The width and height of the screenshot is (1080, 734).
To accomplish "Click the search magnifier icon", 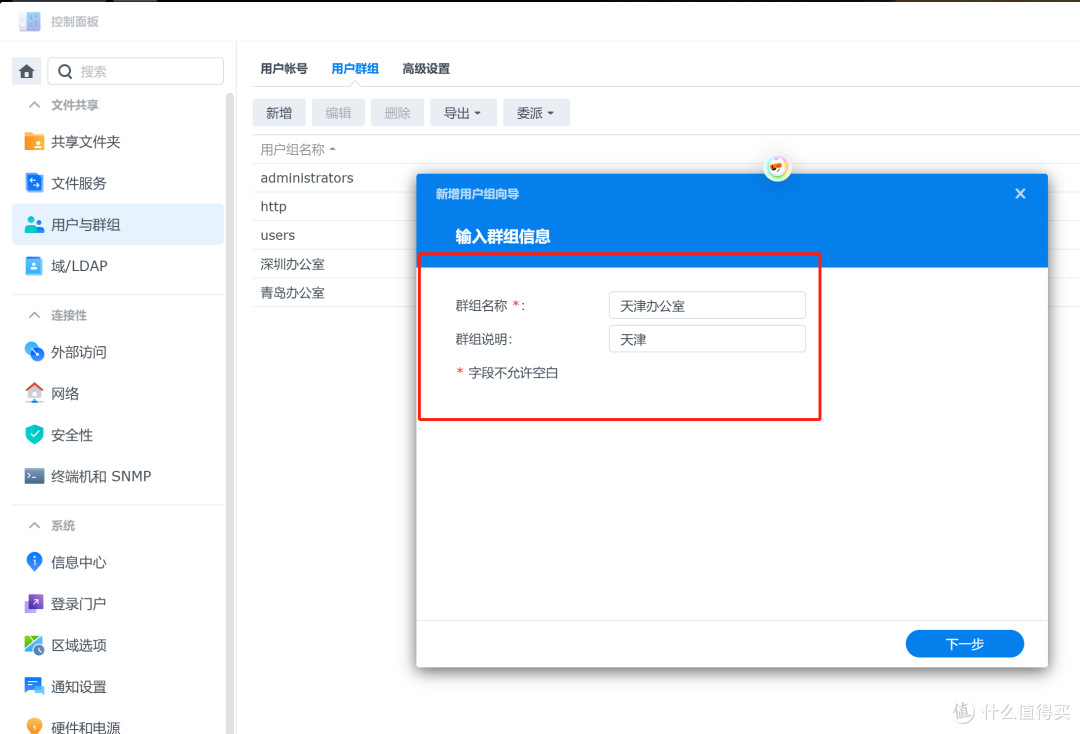I will (65, 71).
